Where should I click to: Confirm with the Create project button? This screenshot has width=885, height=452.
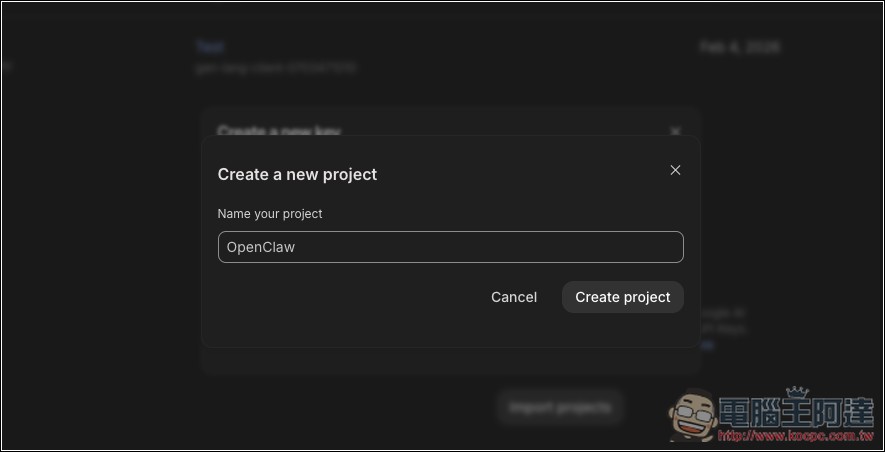coord(622,297)
